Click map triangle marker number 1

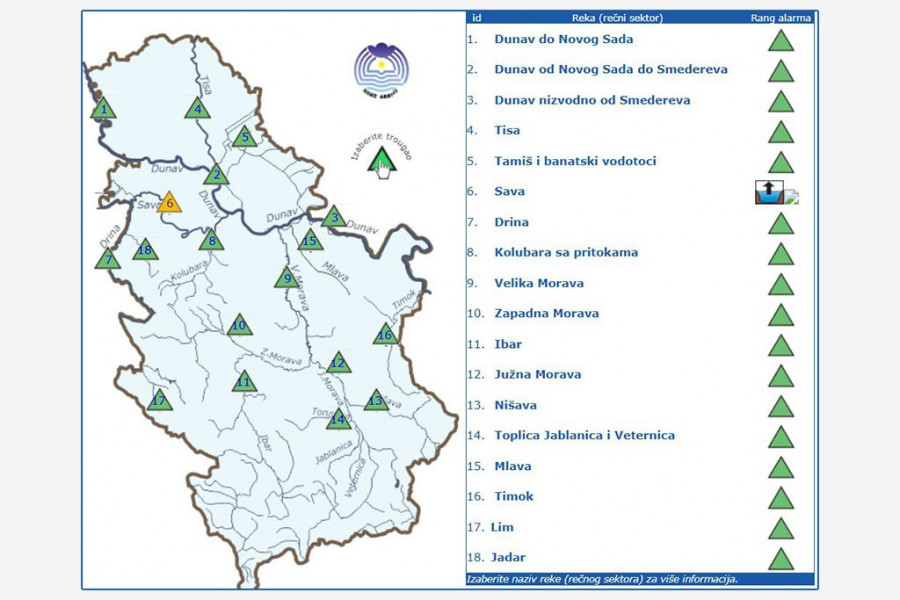pyautogui.click(x=103, y=109)
